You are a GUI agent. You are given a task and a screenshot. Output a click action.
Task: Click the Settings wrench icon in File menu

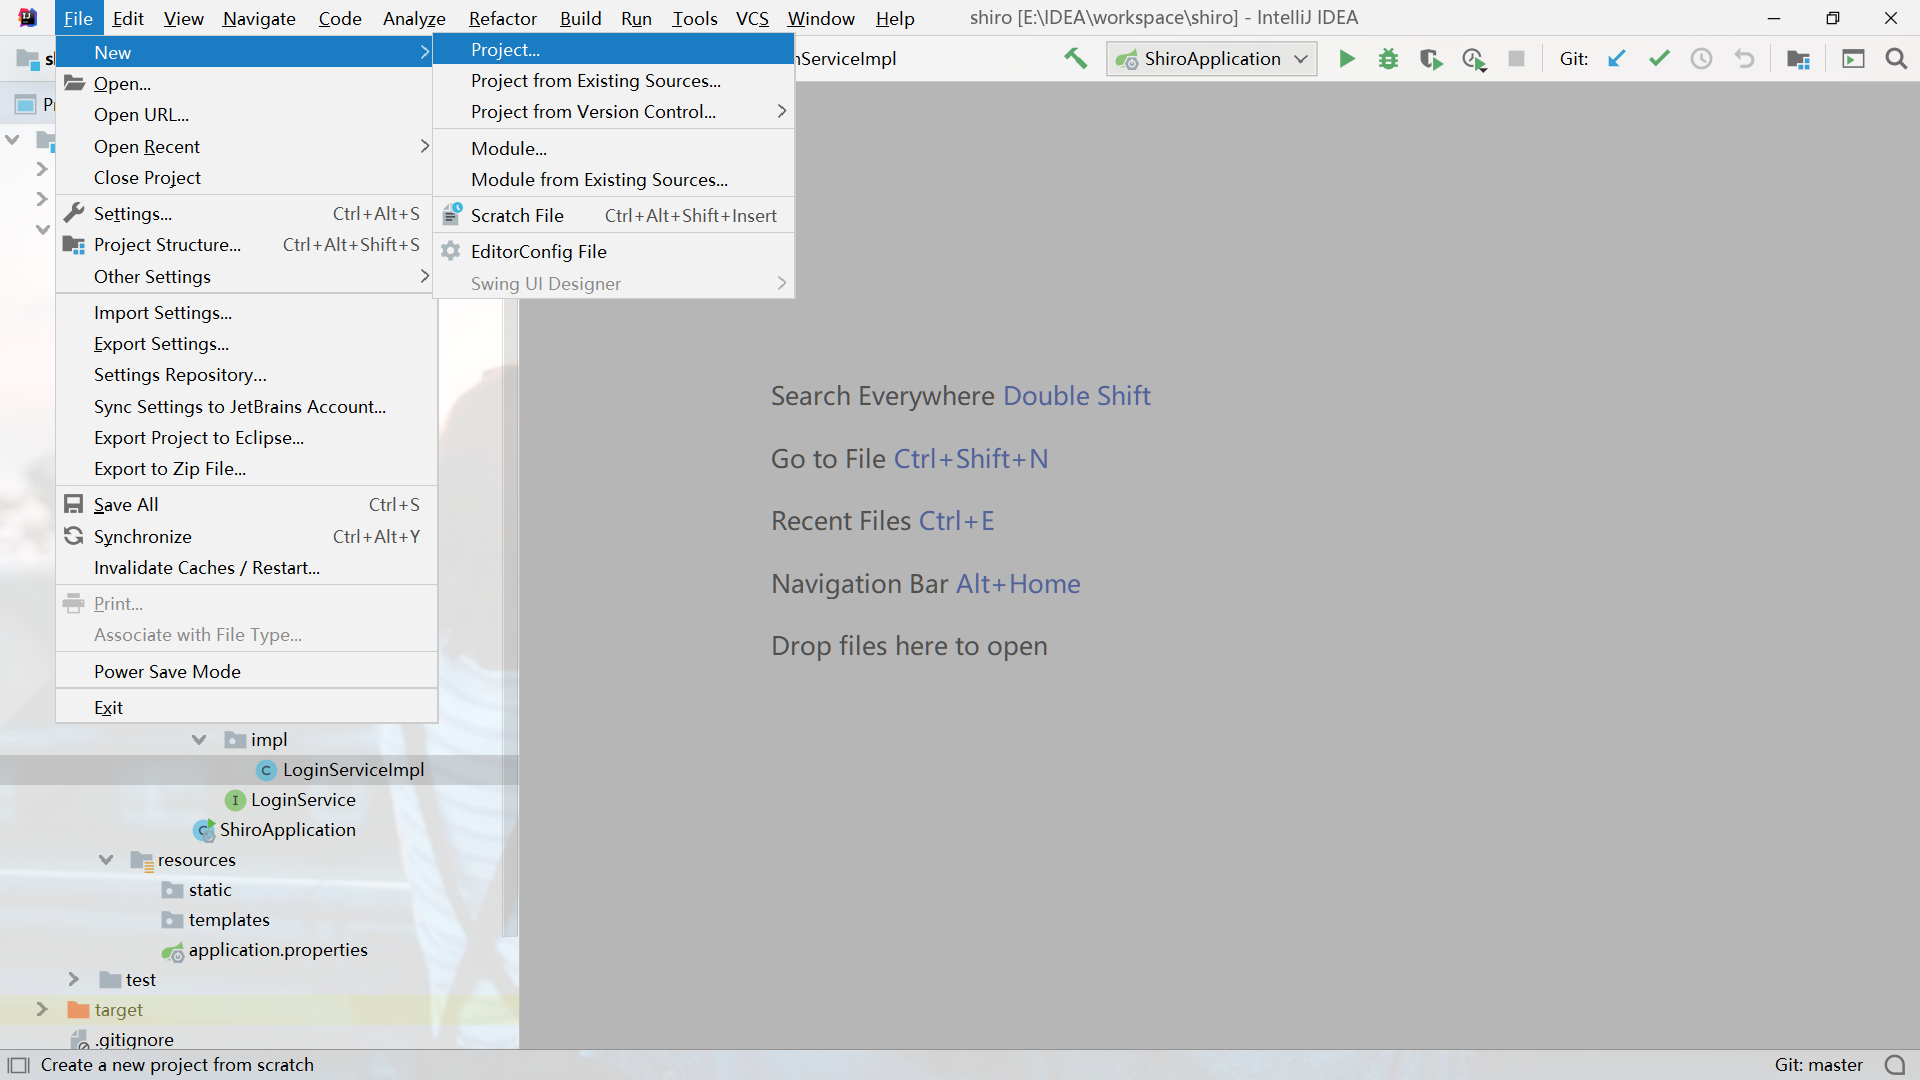coord(74,213)
